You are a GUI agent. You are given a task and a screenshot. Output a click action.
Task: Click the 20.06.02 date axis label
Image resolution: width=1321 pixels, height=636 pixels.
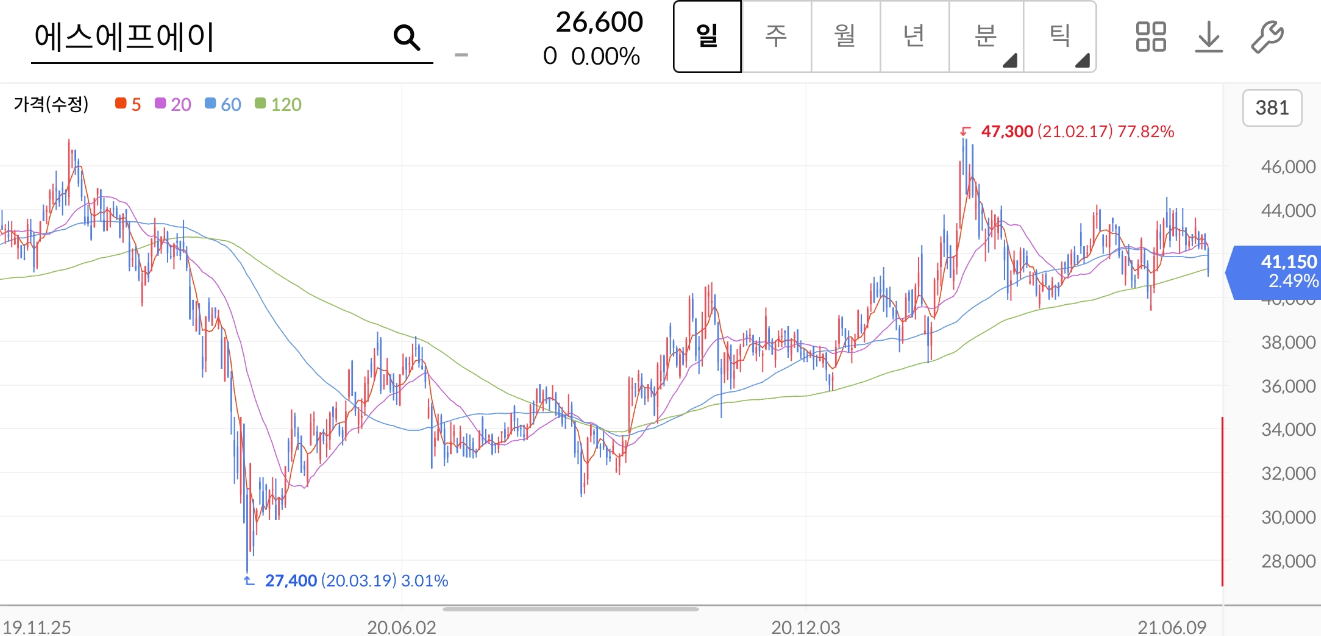pos(401,627)
